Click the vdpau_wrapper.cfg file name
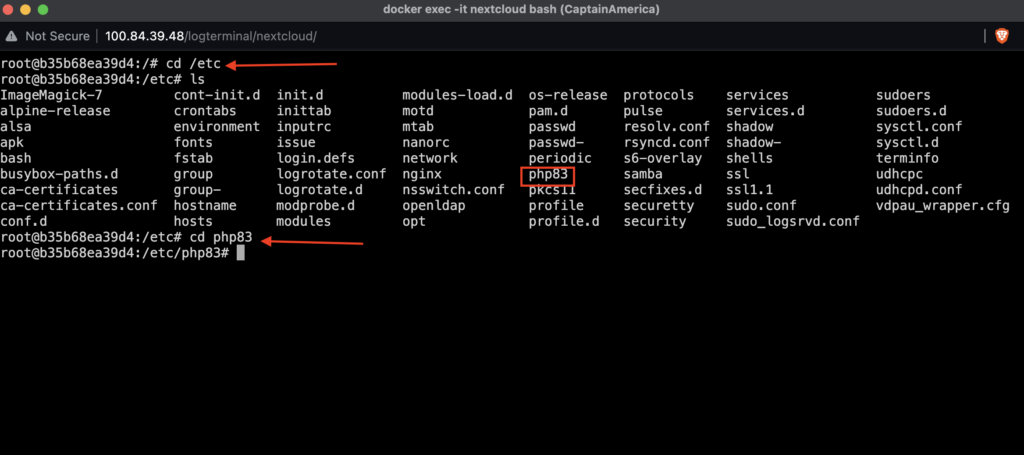Screen dimensions: 1024x455 point(943,206)
